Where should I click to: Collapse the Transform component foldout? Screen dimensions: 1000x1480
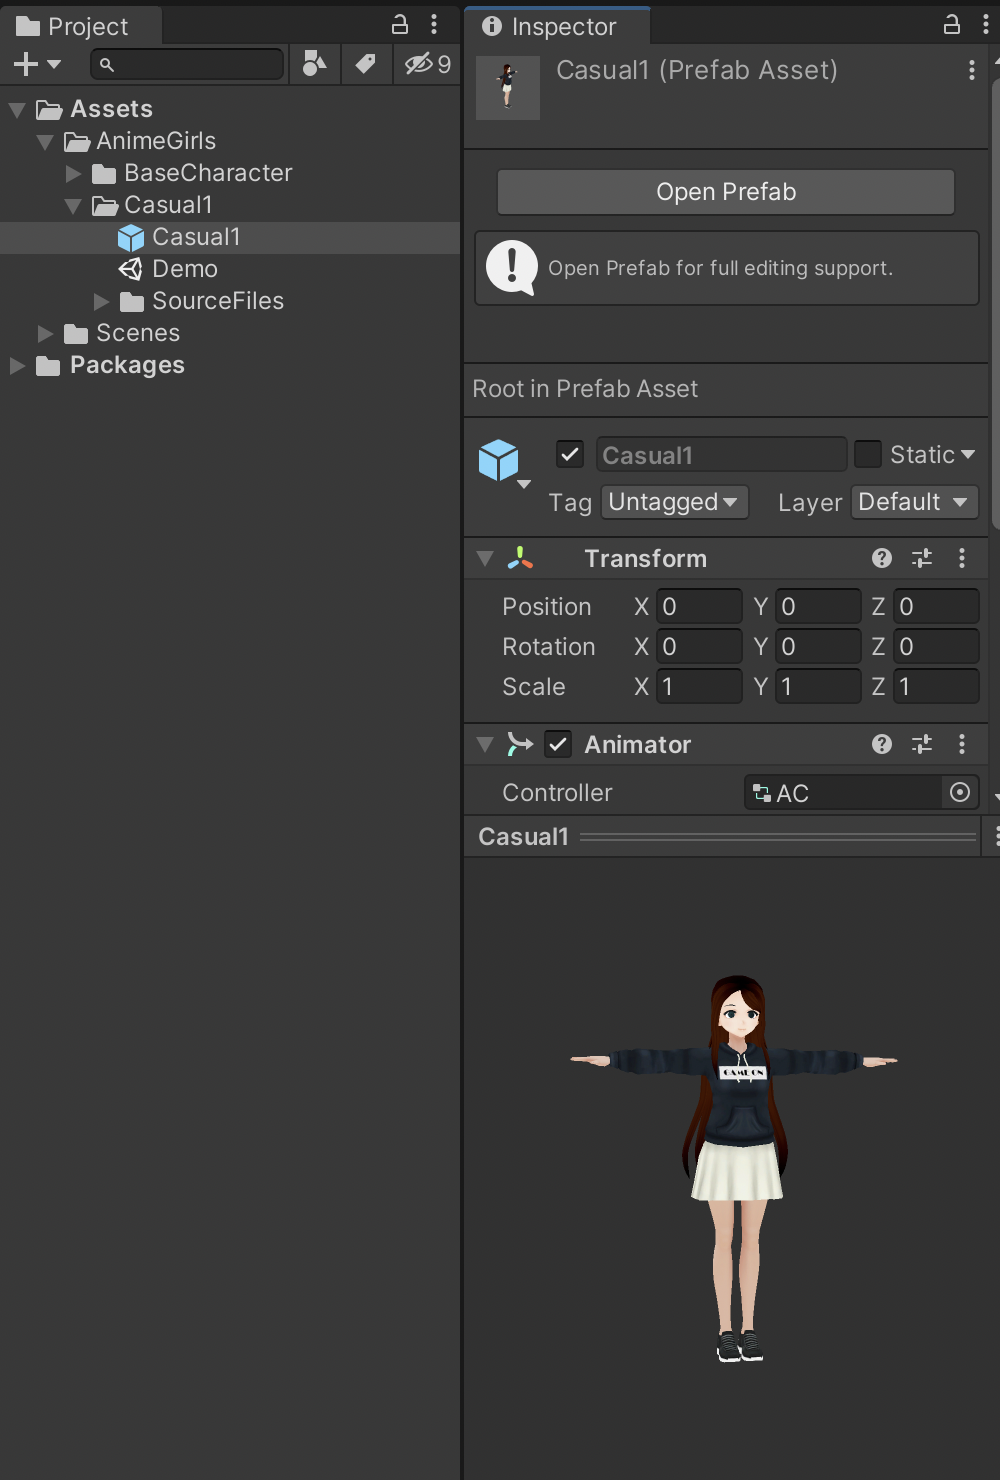485,559
